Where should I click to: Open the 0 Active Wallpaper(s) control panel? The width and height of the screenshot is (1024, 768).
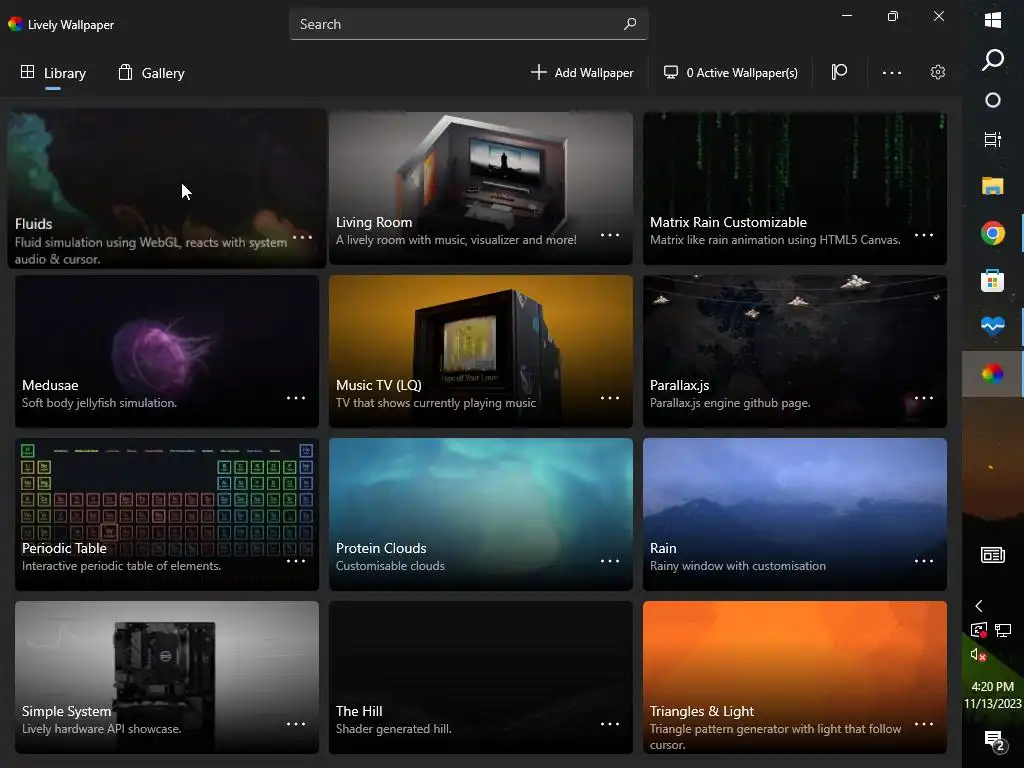click(x=731, y=72)
